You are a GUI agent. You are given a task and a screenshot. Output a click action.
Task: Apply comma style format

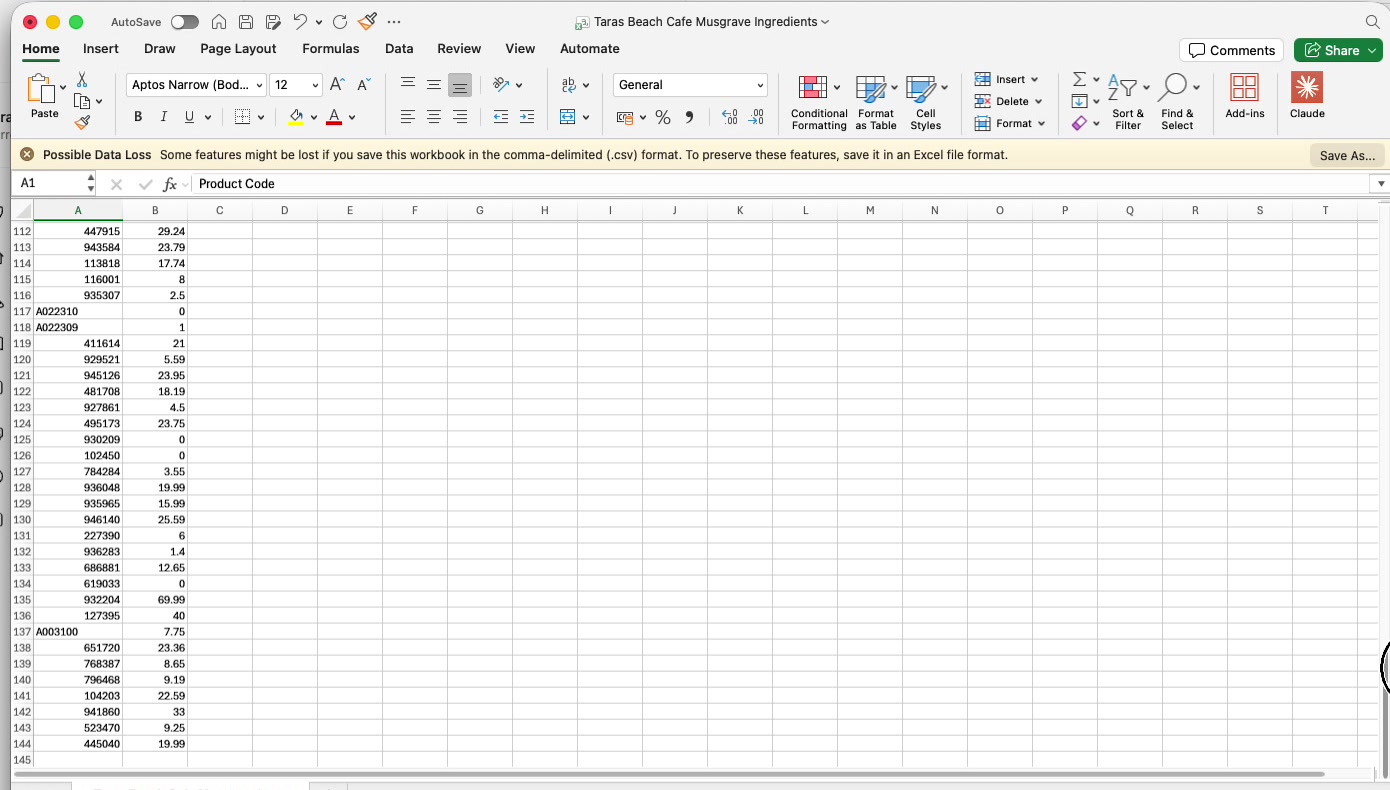689,118
